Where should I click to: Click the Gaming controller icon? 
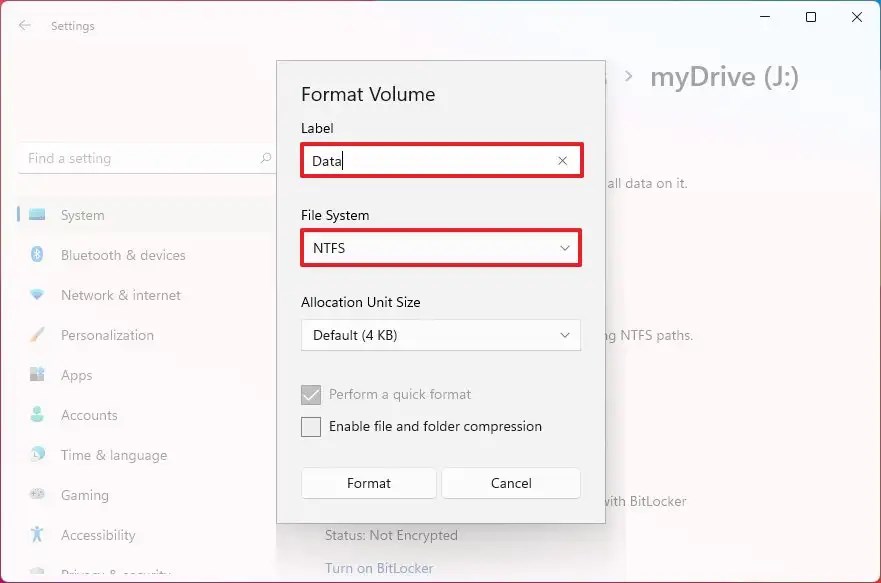pos(37,495)
